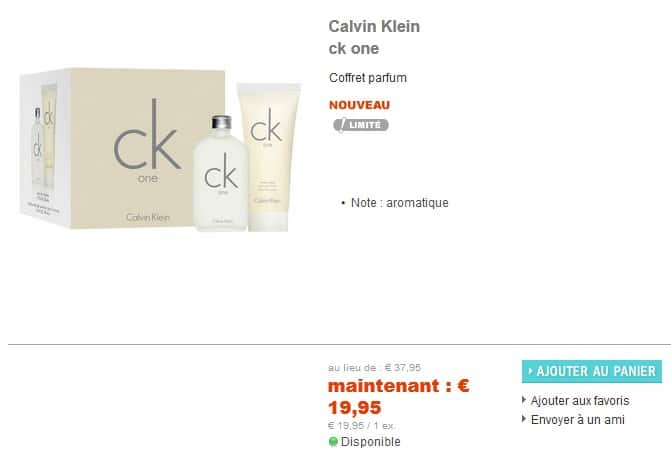Screen dimensions: 671x451
Task: Click the Ajouter au panier button
Action: click(x=591, y=371)
